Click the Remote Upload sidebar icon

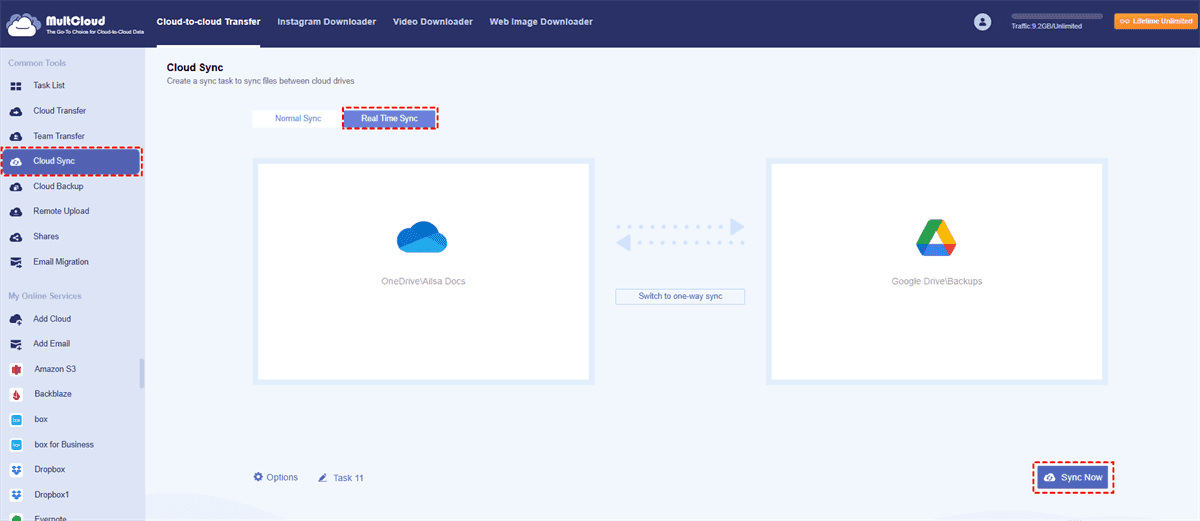(16, 211)
